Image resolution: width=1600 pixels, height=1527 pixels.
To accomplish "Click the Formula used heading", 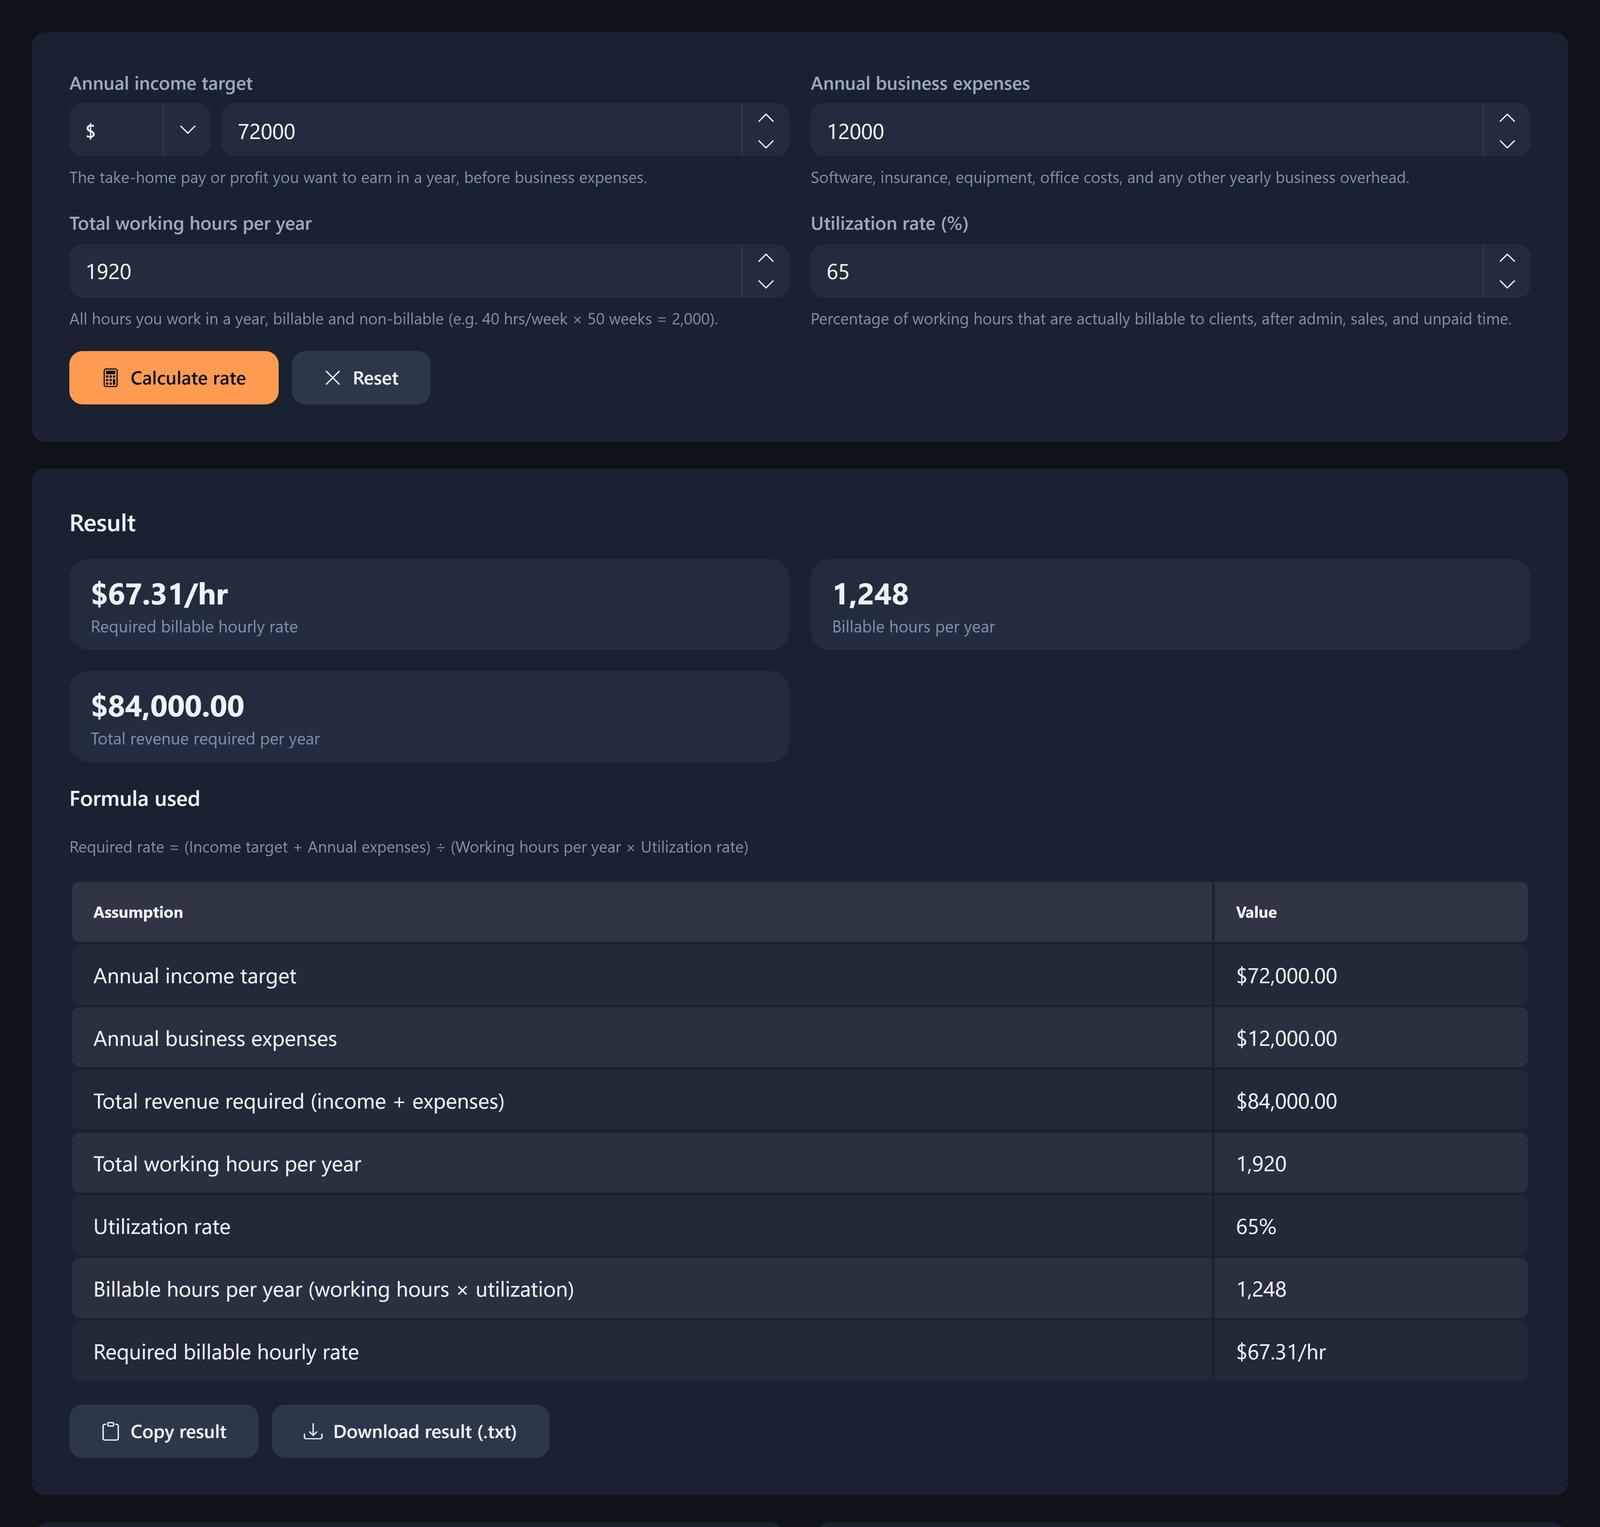I will click(x=135, y=799).
